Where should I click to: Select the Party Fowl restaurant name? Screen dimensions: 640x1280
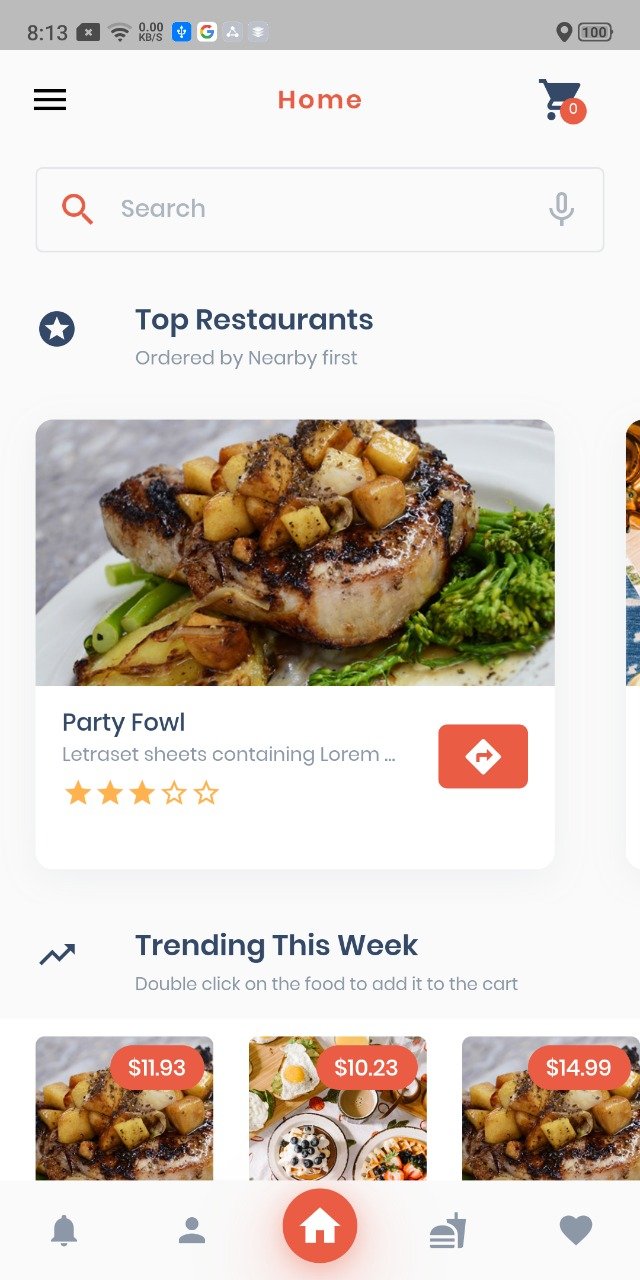pos(123,722)
